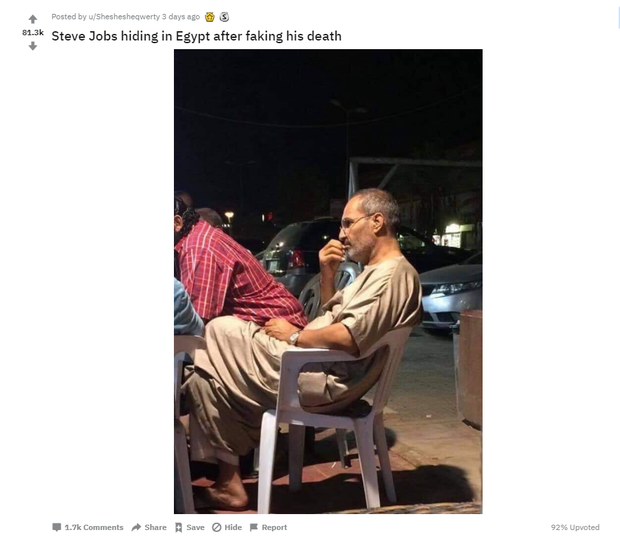Open the 1.7k Comments link
Viewport: 620px width, 538px height.
pos(94,527)
